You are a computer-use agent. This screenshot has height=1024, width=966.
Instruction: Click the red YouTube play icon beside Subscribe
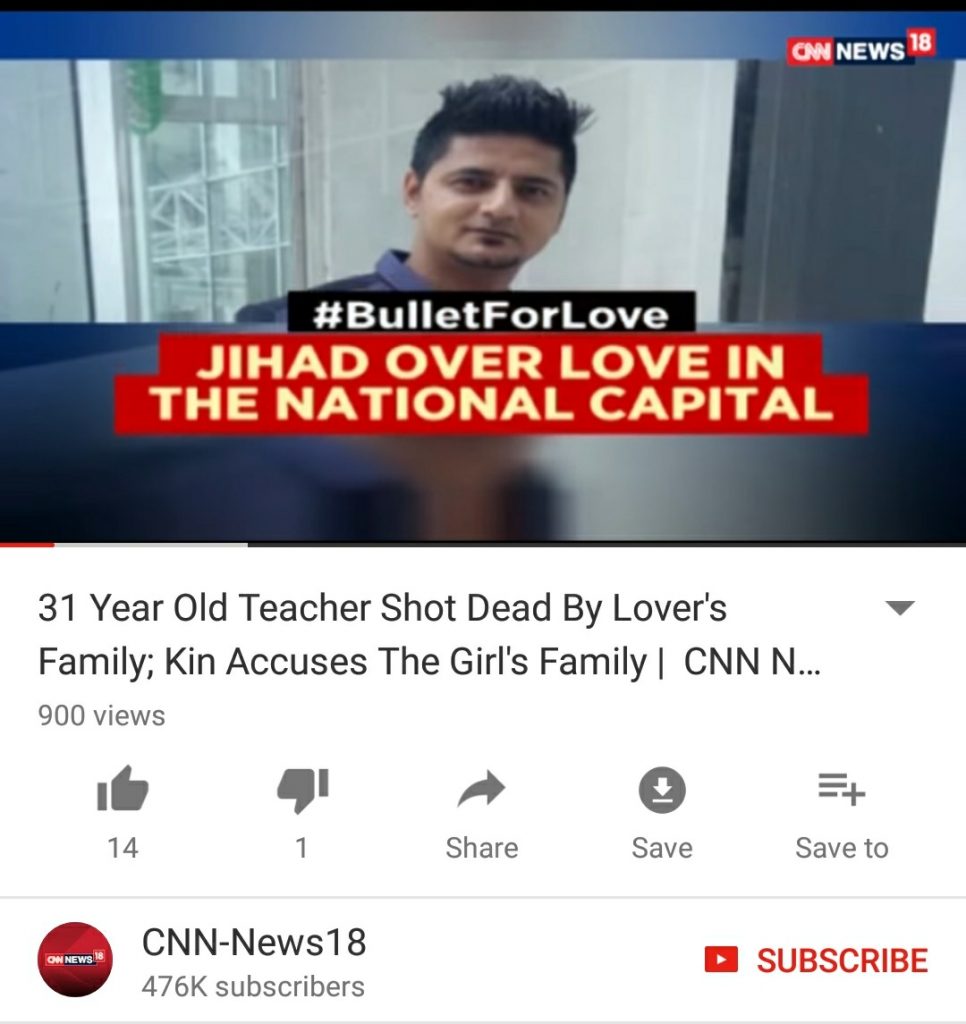721,960
